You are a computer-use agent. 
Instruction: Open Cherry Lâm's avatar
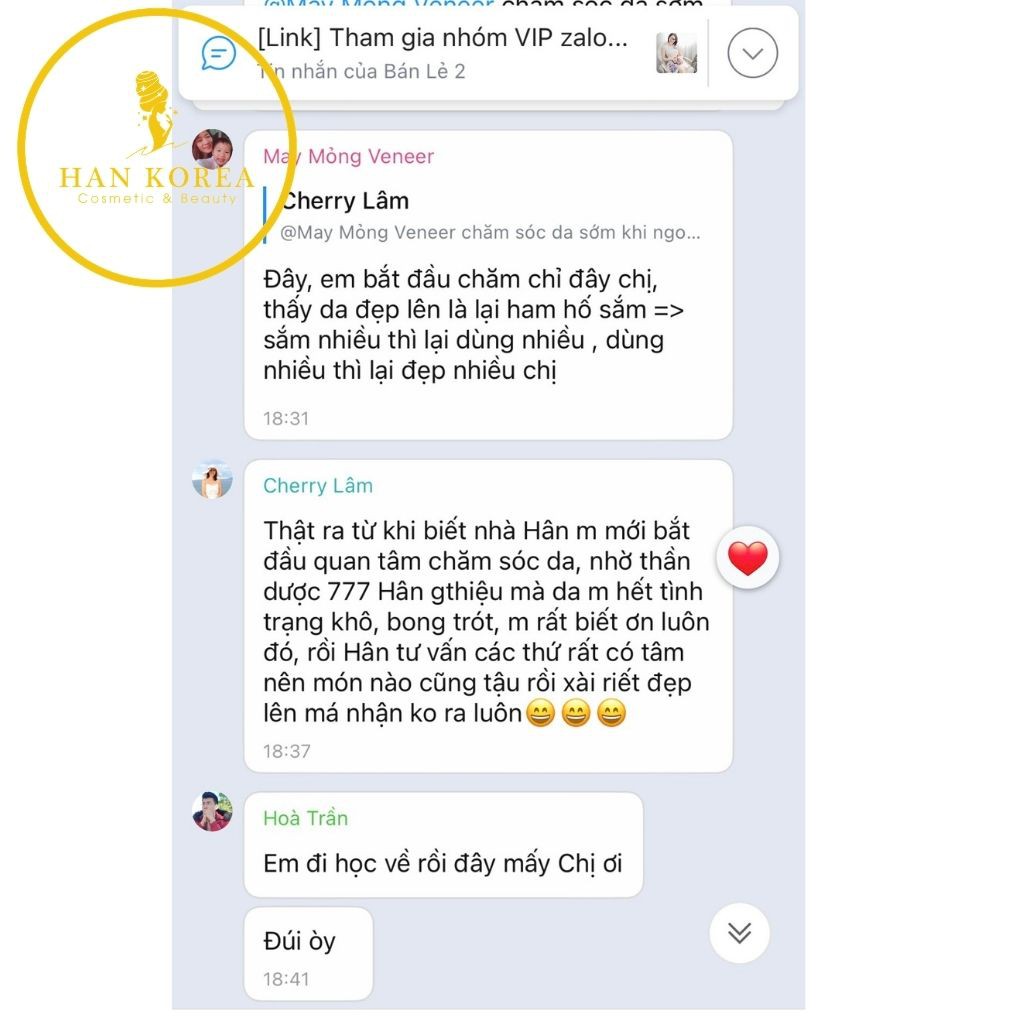(212, 479)
